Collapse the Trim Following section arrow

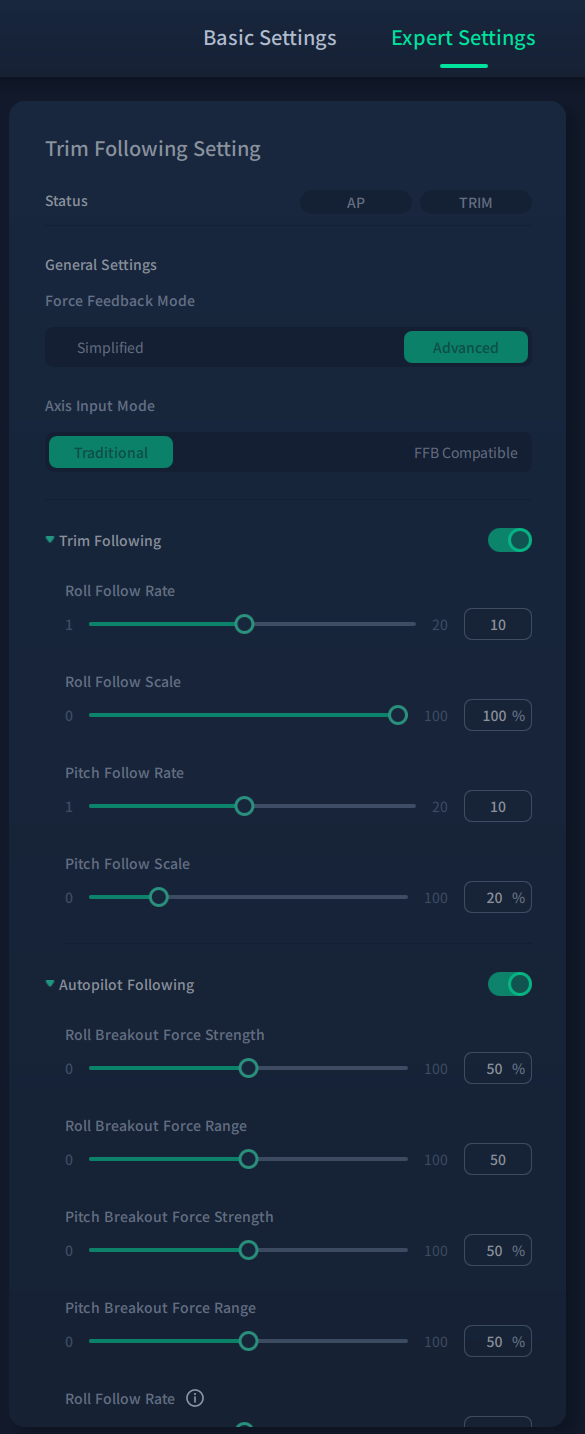(50, 540)
